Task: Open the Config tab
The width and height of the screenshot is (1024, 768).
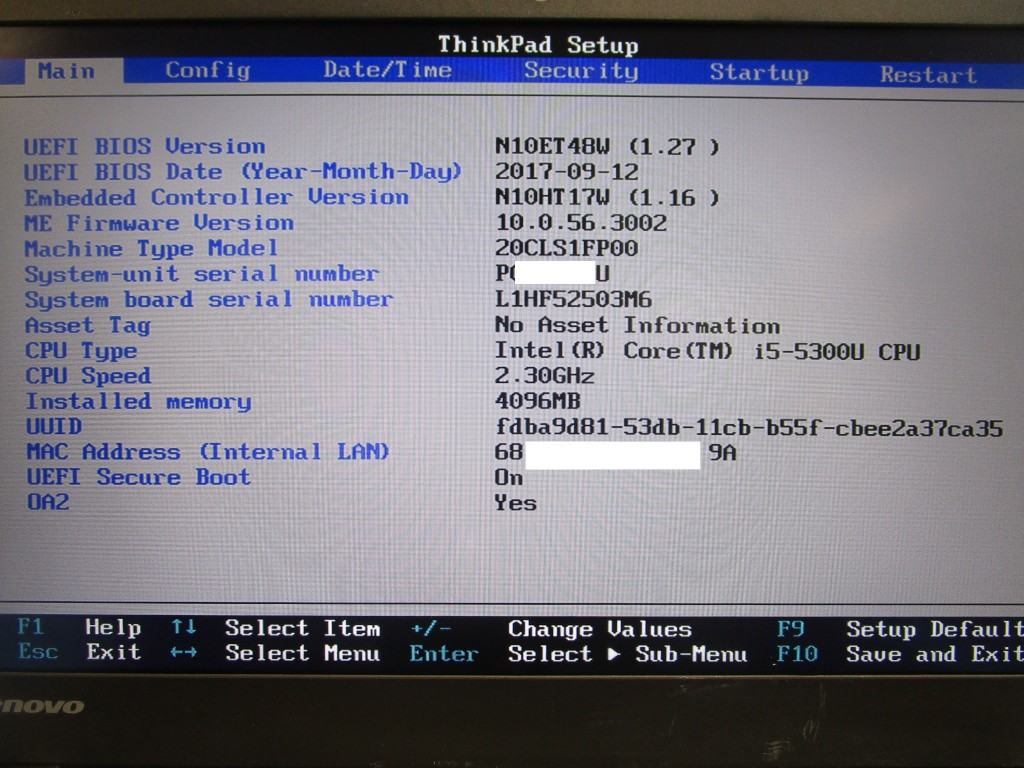Action: [x=208, y=70]
